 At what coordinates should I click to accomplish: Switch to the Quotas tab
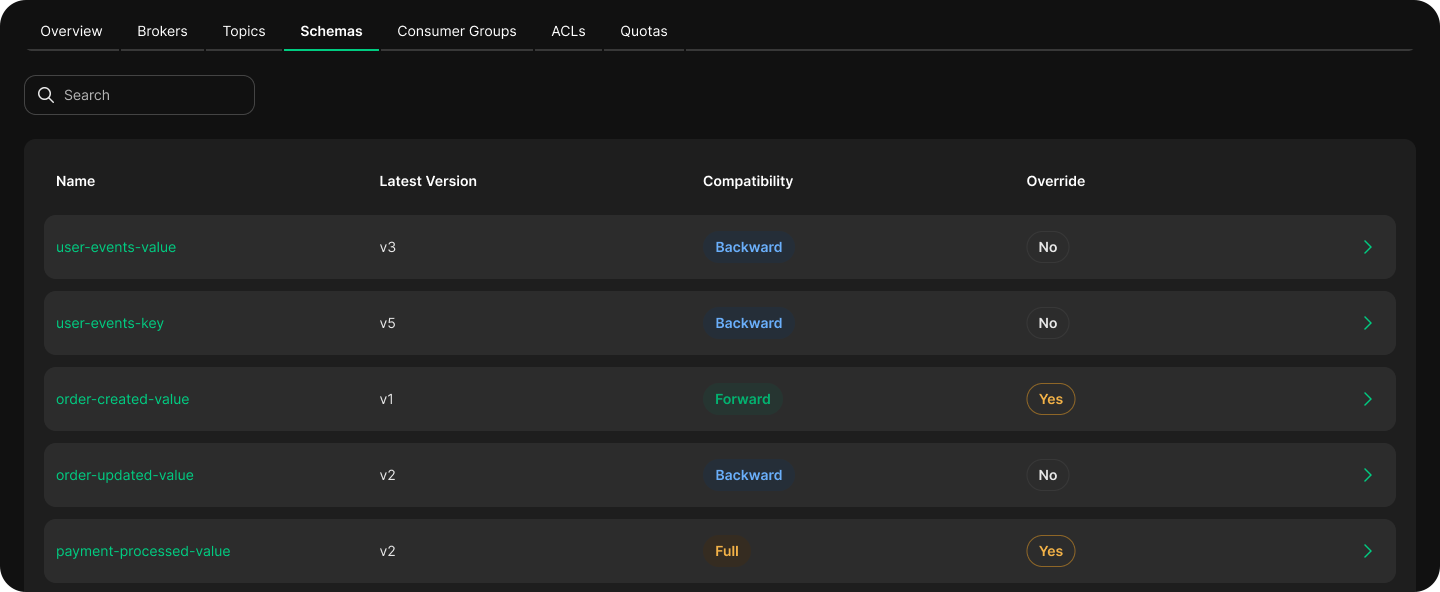(644, 31)
